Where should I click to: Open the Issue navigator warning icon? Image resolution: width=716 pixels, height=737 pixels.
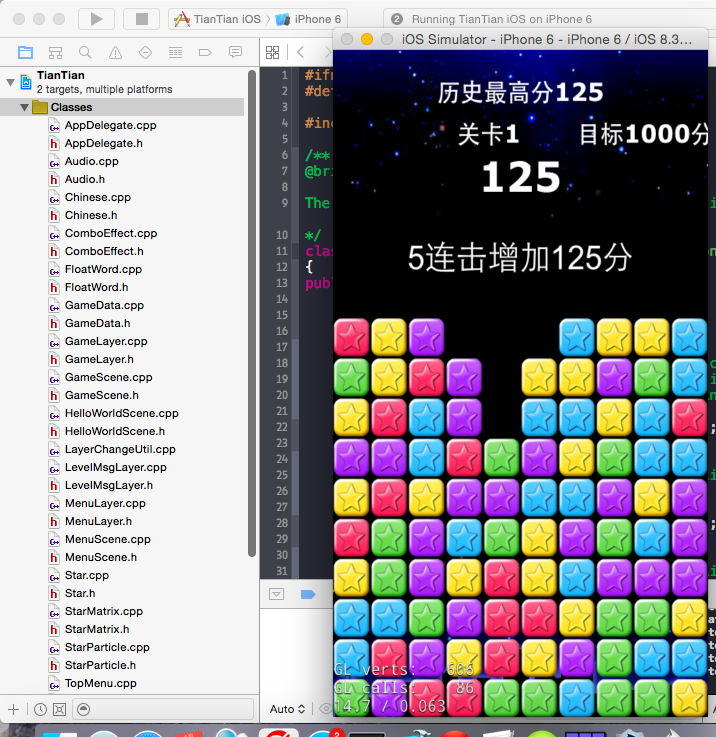[x=115, y=52]
